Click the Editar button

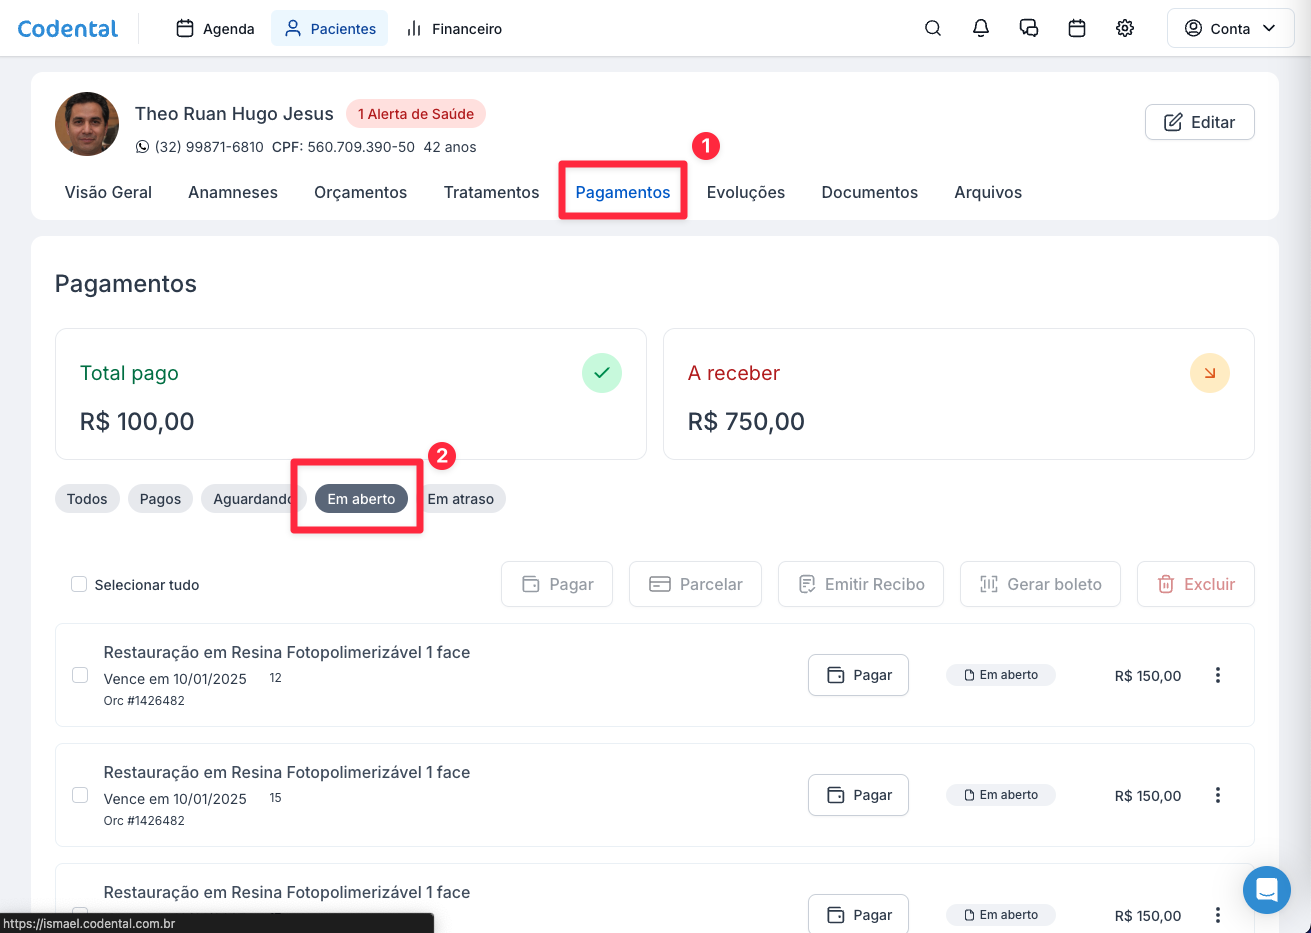1199,122
